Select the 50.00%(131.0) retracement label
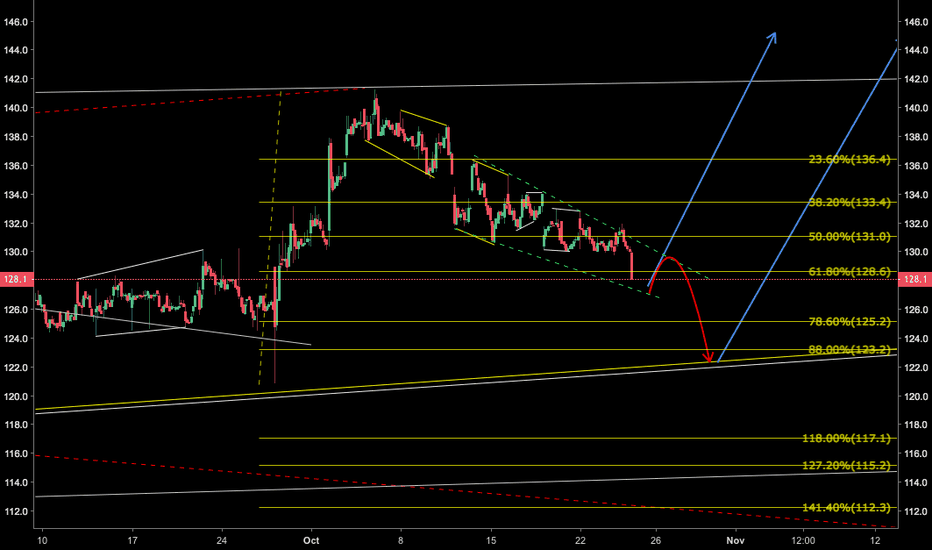This screenshot has width=932, height=550. pyautogui.click(x=849, y=237)
